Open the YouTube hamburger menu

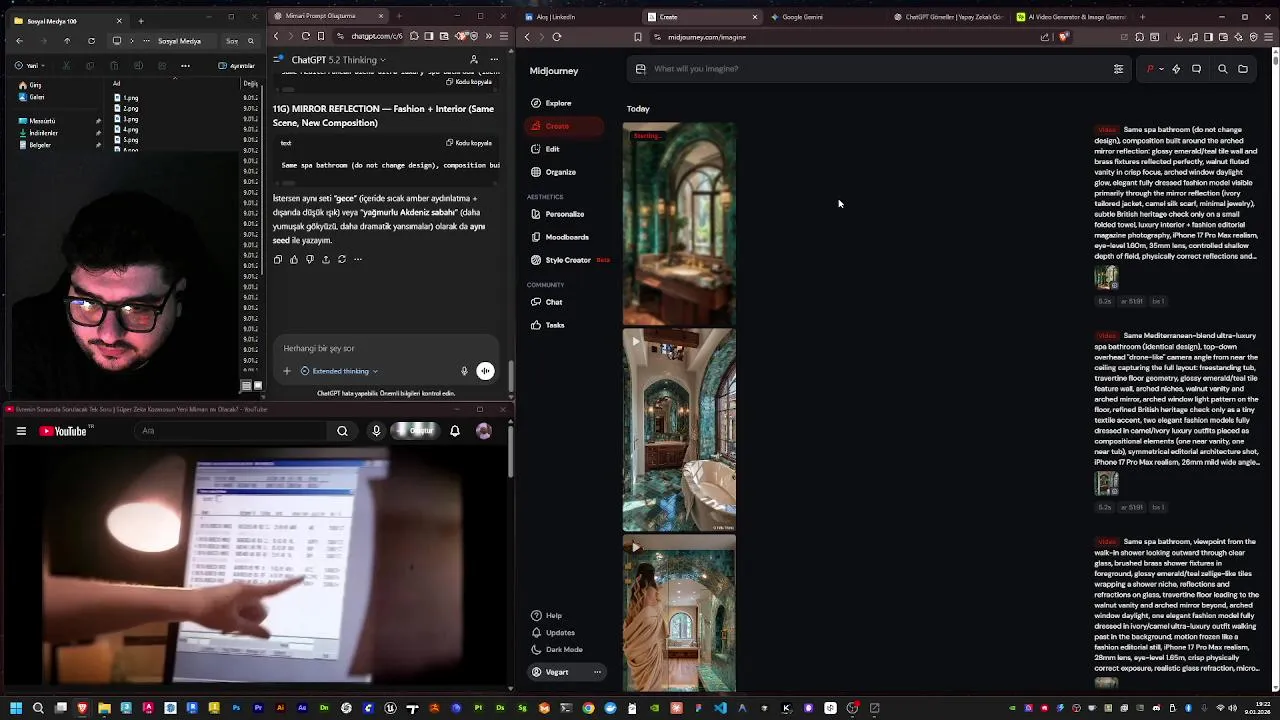tap(21, 431)
